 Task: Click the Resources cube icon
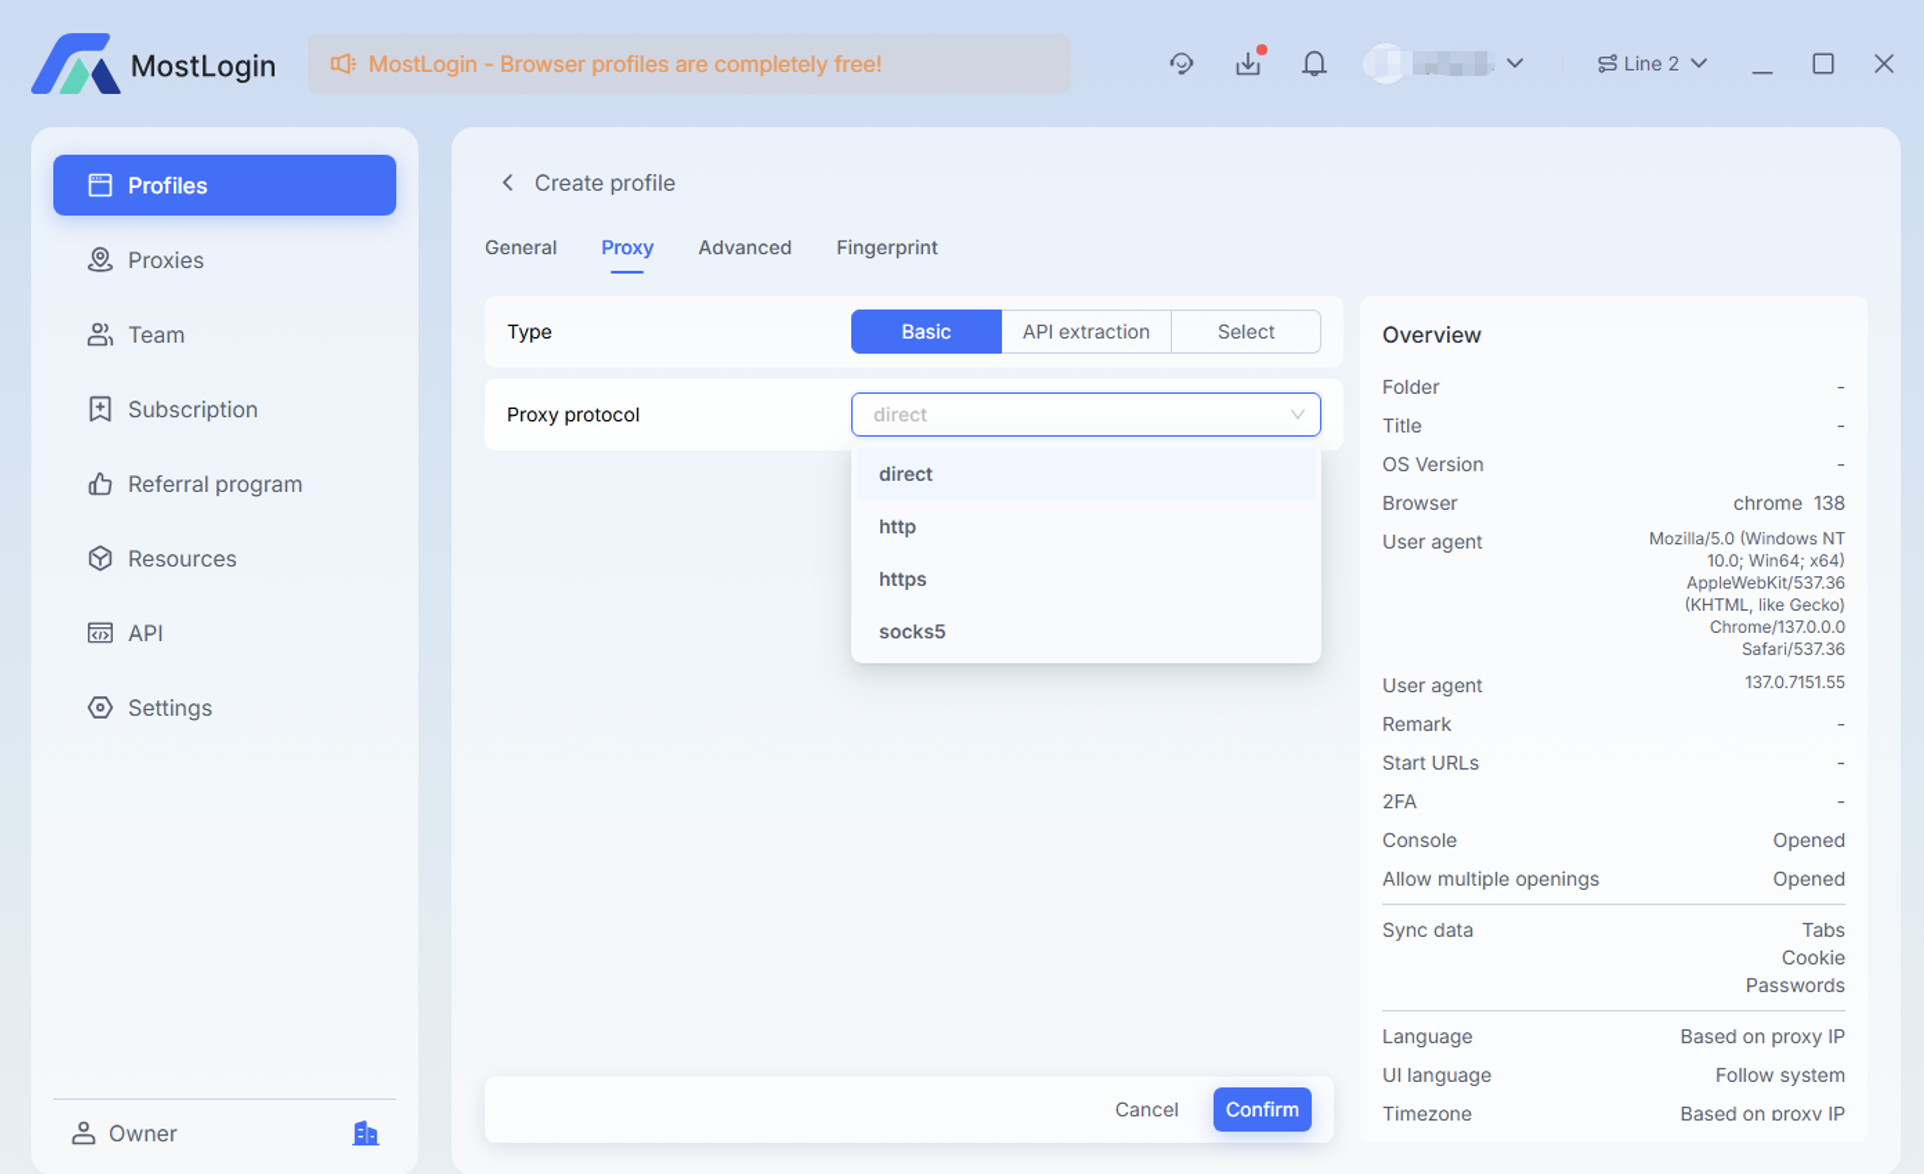point(100,558)
